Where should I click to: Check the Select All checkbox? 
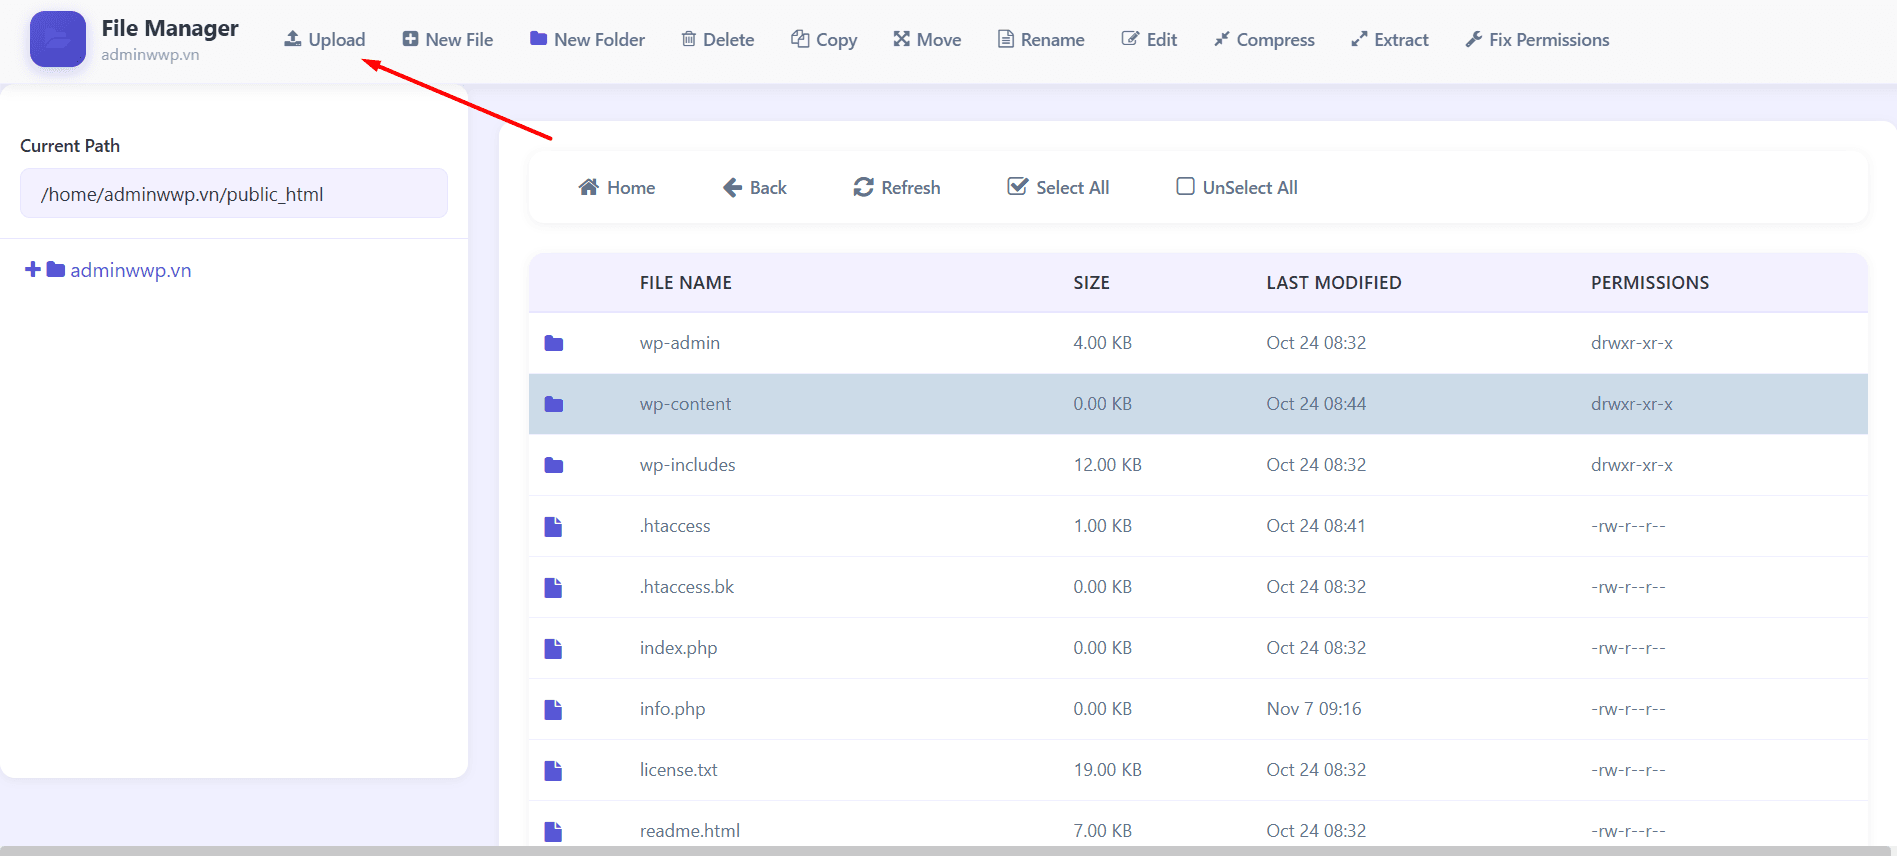(1017, 187)
